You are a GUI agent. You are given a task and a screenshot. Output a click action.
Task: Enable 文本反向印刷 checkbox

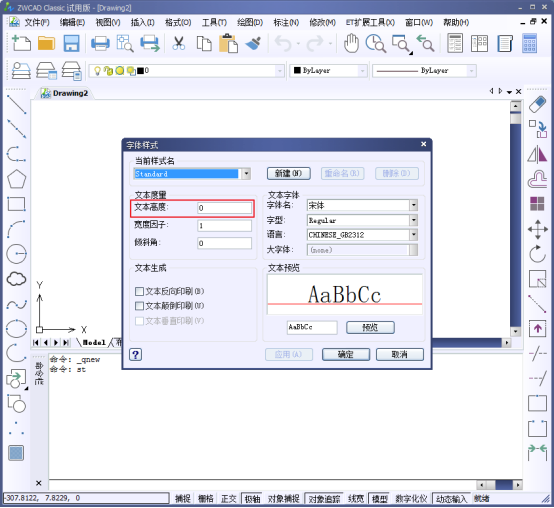tap(140, 291)
